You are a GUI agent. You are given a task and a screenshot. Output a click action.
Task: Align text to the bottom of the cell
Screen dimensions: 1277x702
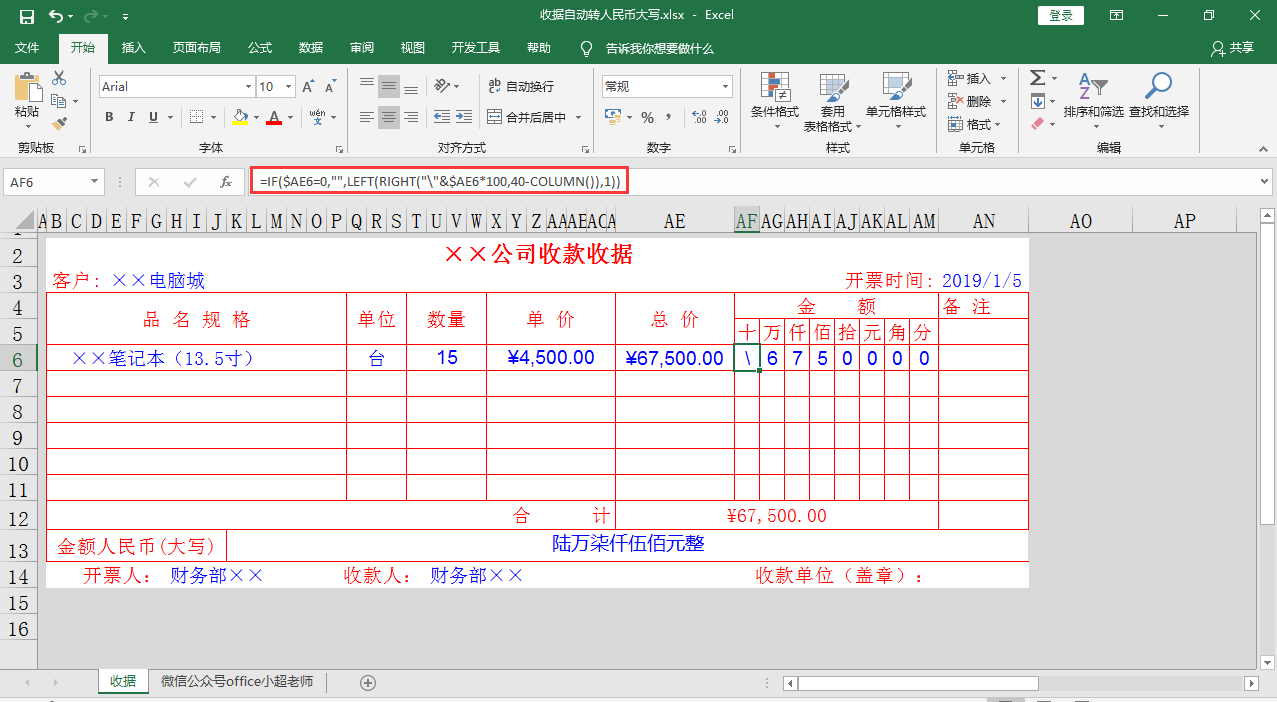tap(411, 86)
